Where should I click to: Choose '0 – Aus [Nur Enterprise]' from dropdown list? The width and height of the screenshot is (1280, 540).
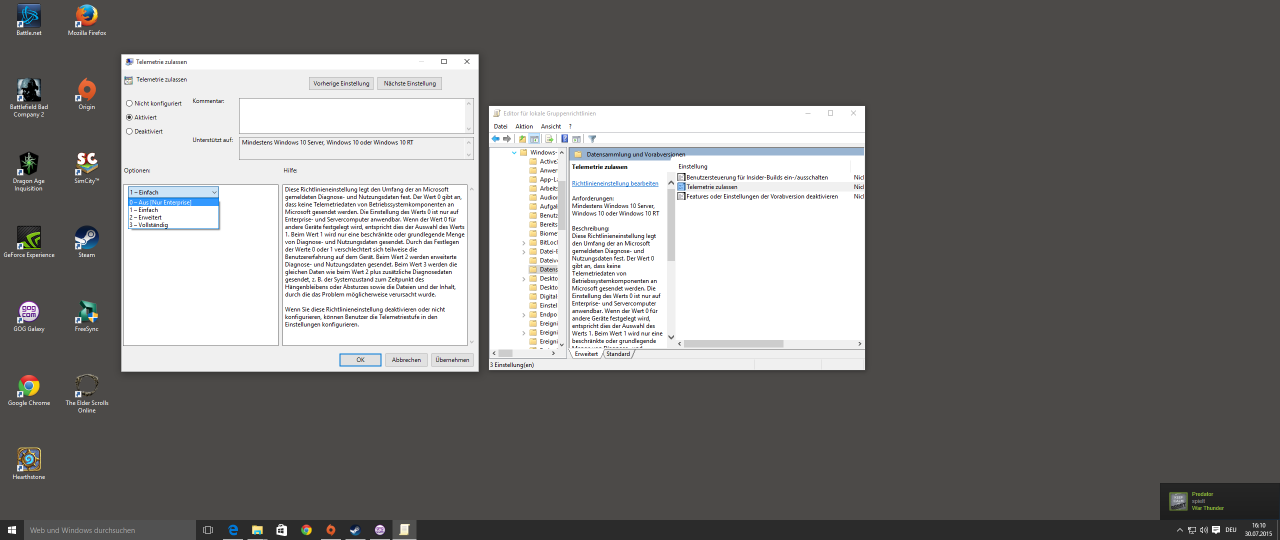point(173,202)
